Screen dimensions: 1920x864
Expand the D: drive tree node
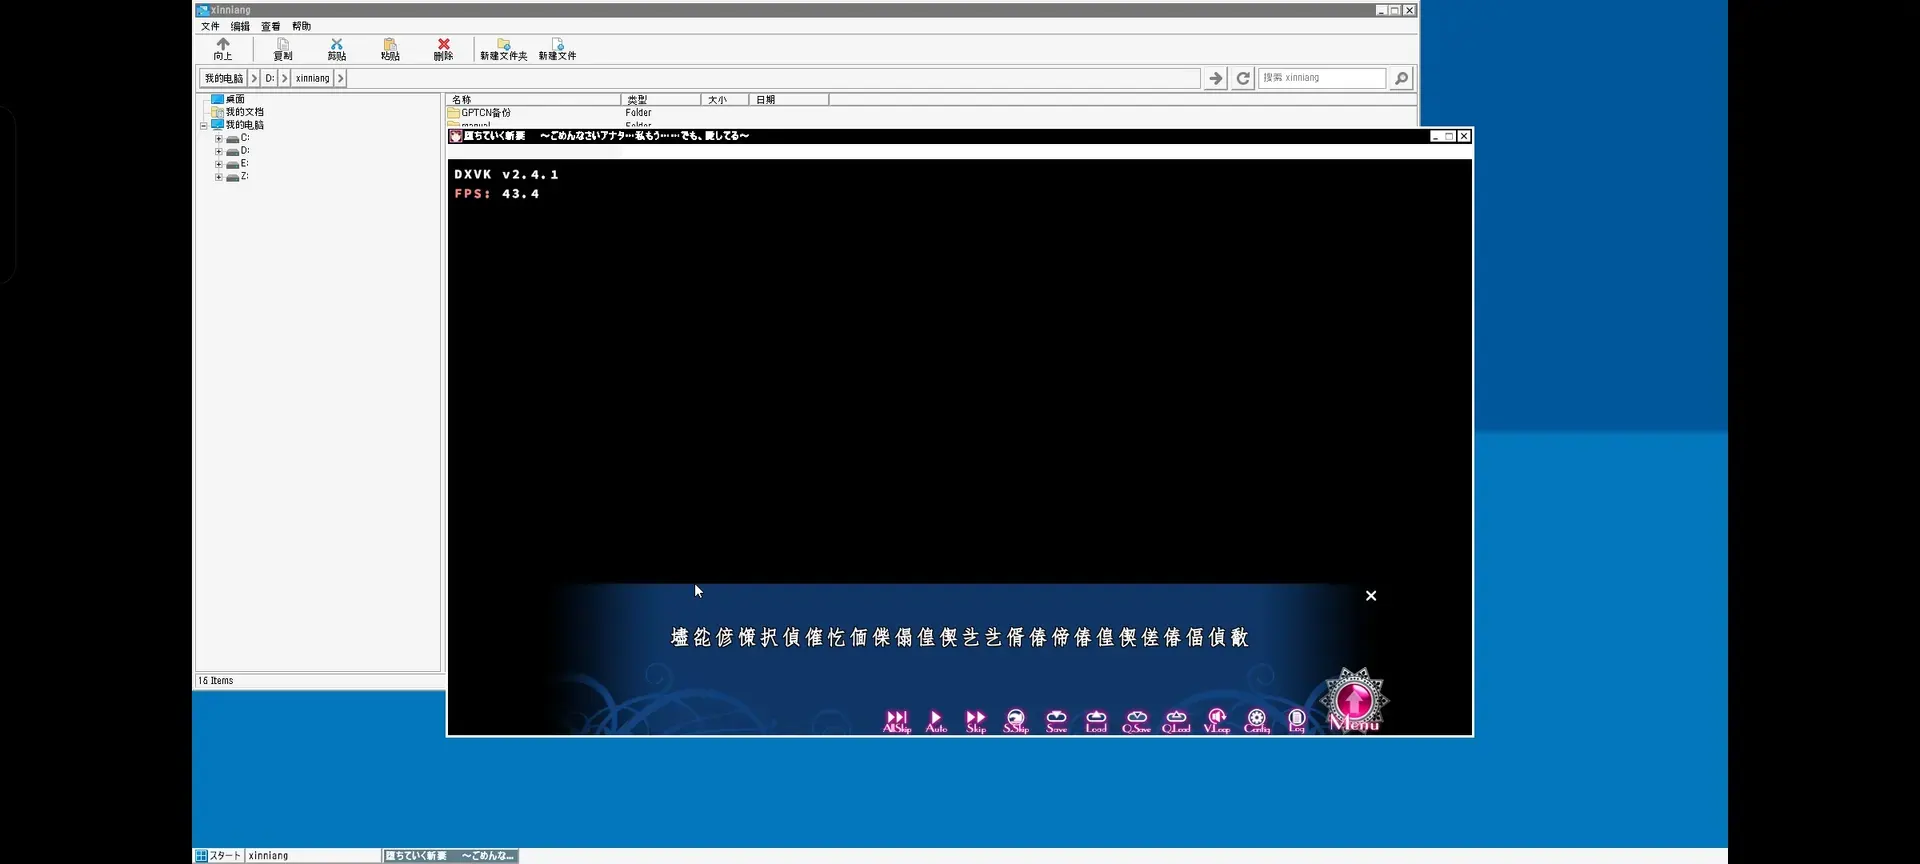(218, 151)
